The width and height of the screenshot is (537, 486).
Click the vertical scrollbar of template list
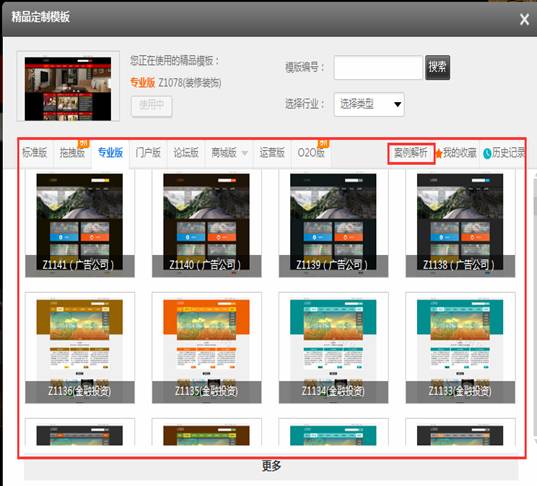click(x=535, y=308)
